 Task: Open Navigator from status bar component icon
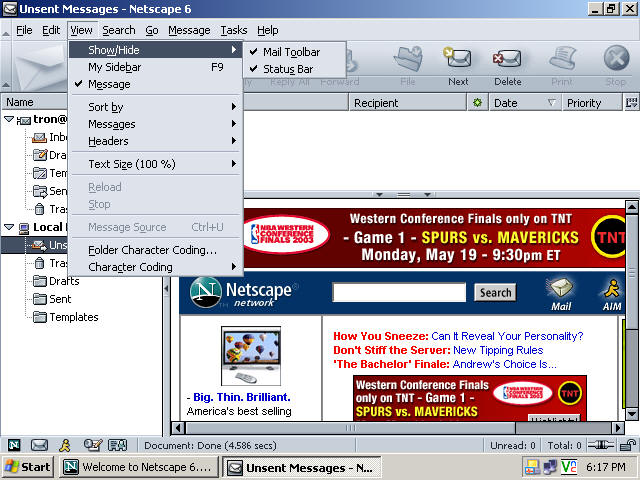pos(14,445)
